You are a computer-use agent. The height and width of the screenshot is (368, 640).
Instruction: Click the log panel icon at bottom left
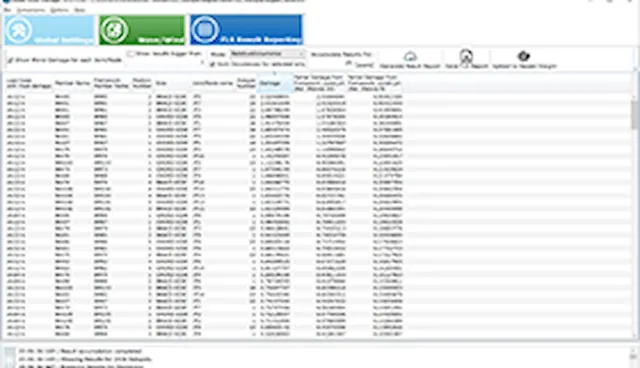coord(10,356)
